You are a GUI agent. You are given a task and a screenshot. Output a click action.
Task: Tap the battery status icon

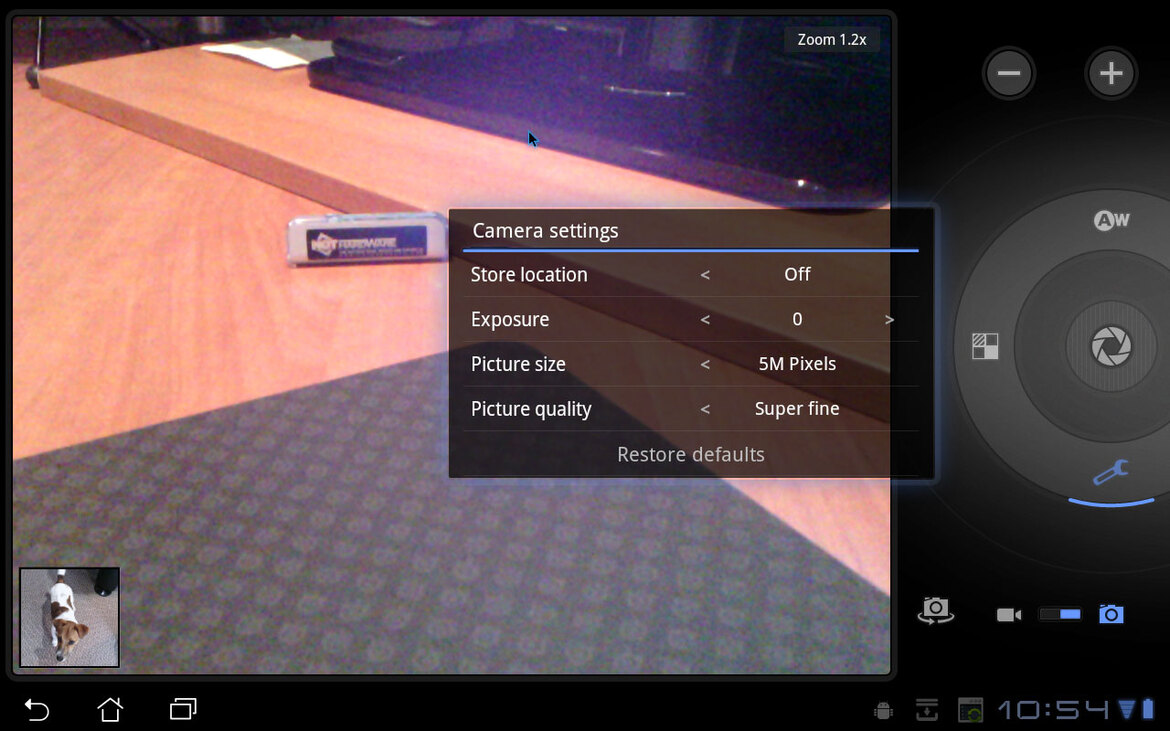tap(1148, 709)
